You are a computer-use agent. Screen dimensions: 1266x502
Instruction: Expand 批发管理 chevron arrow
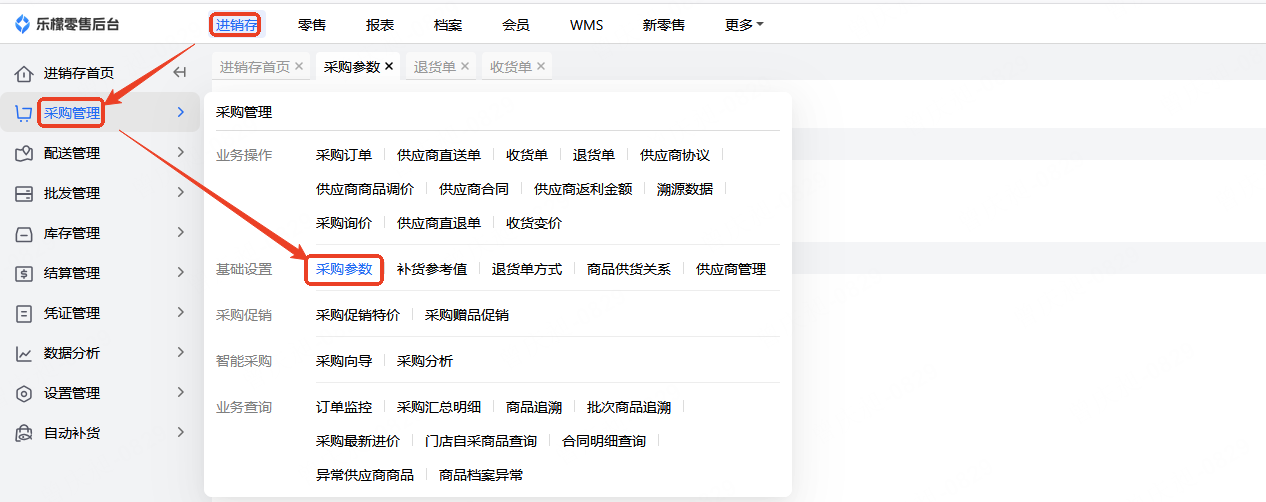click(x=180, y=192)
